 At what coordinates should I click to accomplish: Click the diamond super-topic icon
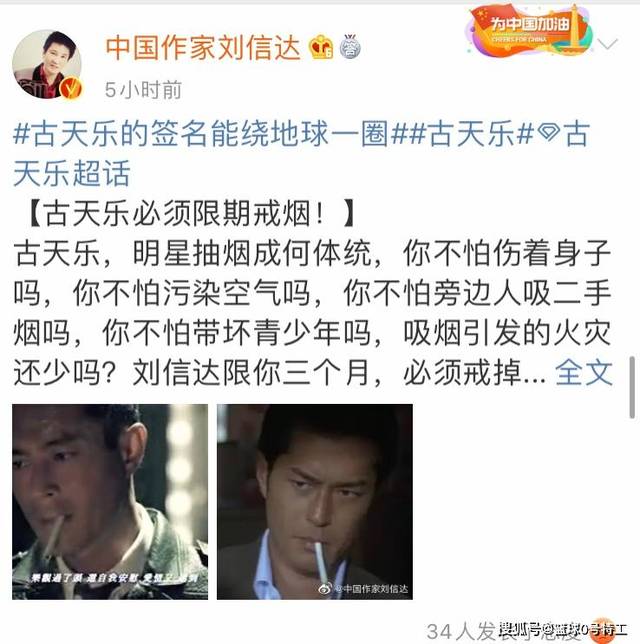tap(549, 132)
